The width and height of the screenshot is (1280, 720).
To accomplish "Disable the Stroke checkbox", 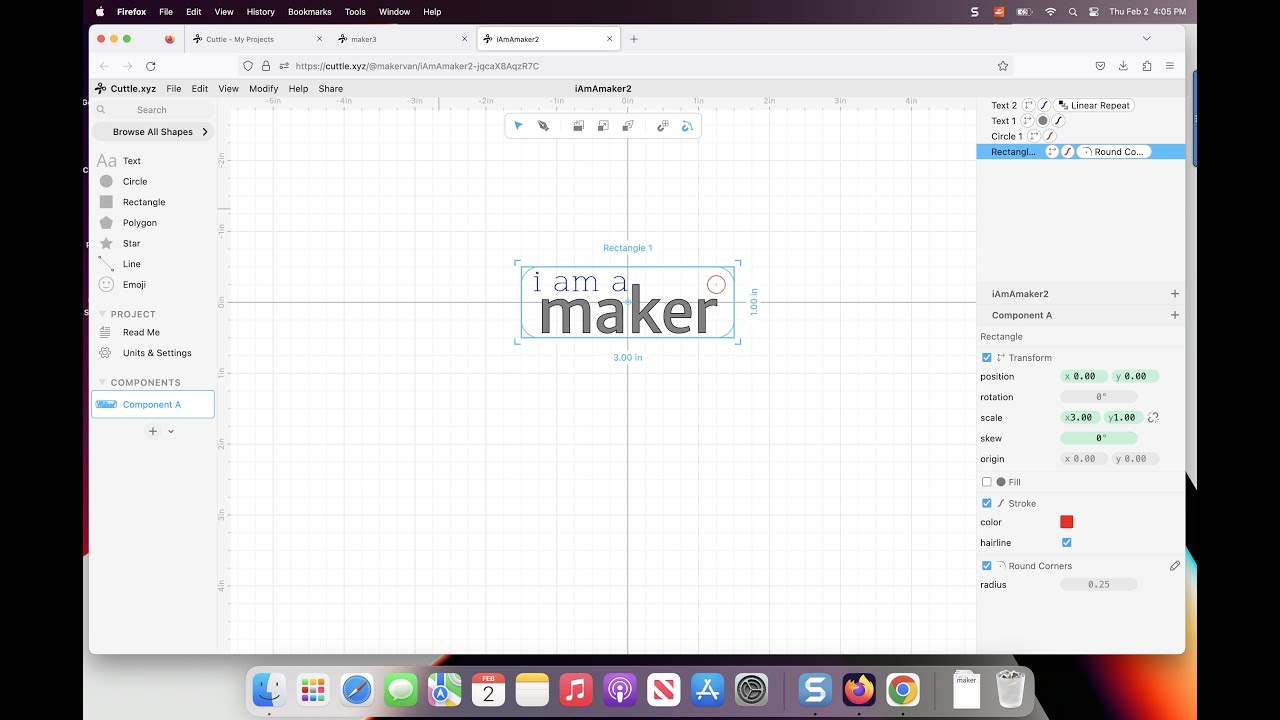I will coord(987,504).
